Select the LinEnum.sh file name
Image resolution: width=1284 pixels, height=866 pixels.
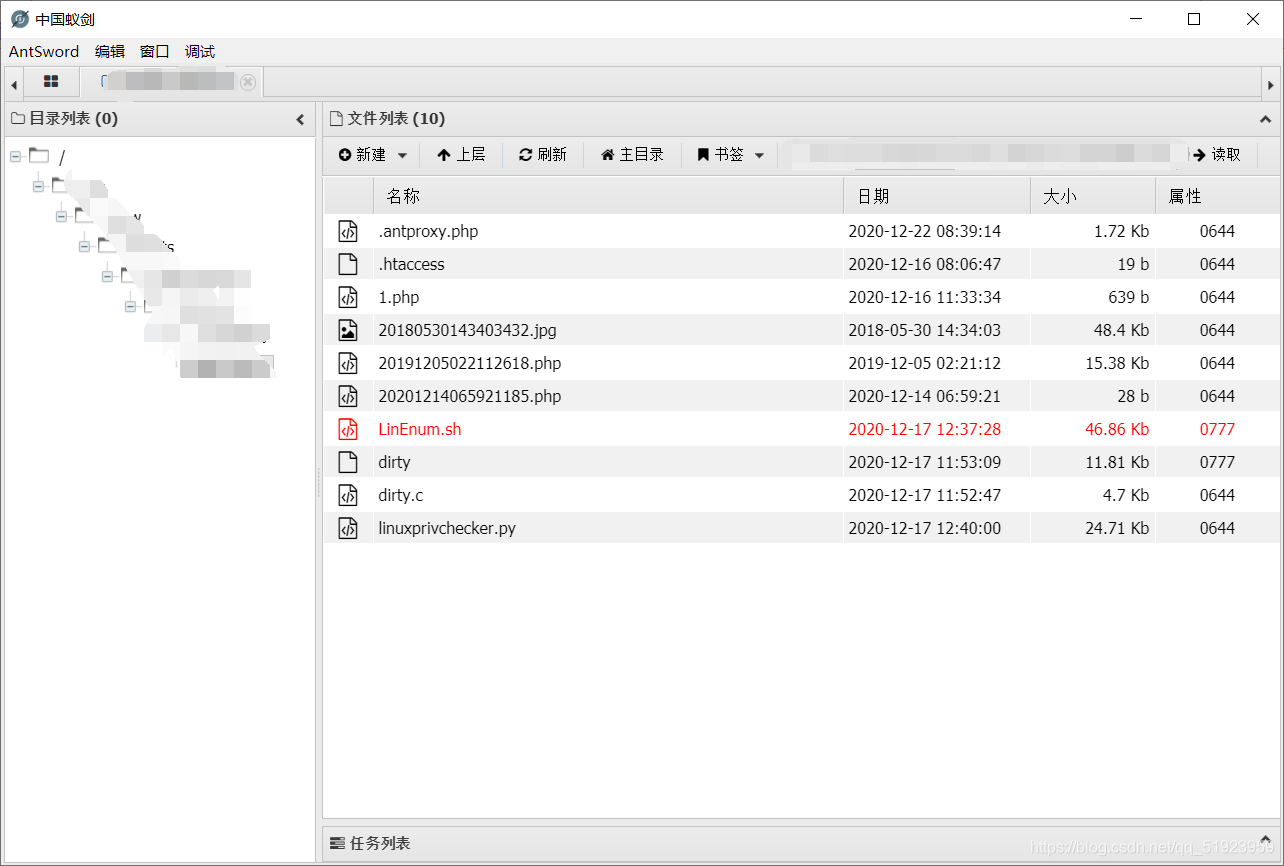(420, 429)
